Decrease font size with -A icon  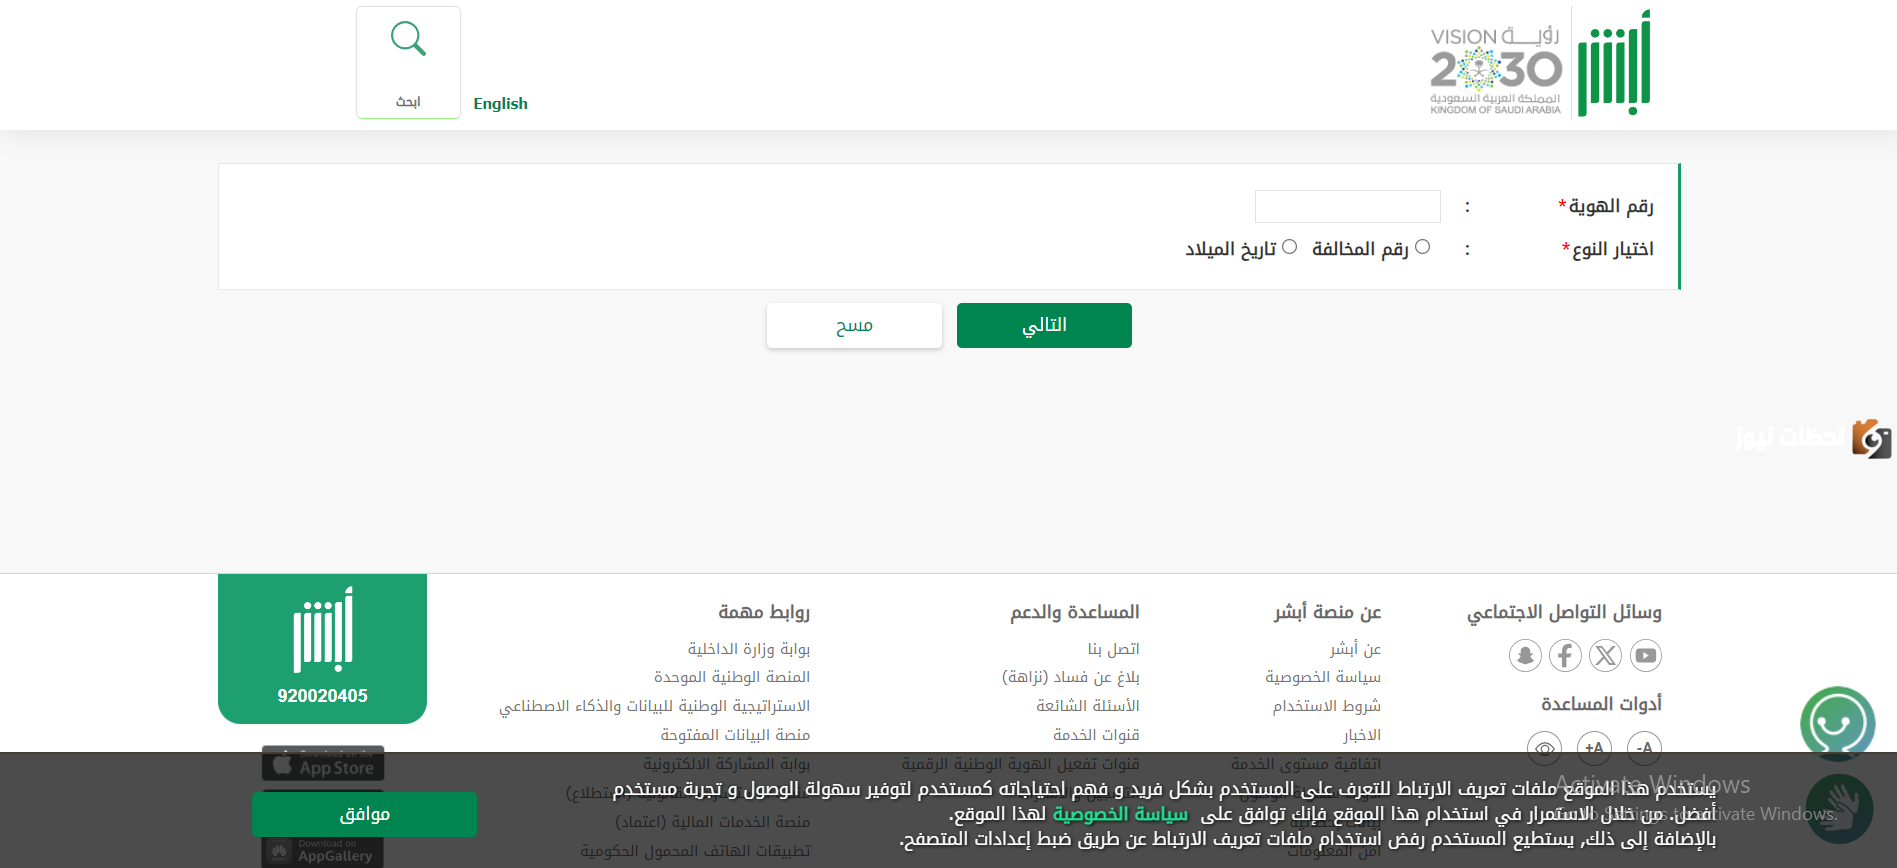pos(1645,747)
